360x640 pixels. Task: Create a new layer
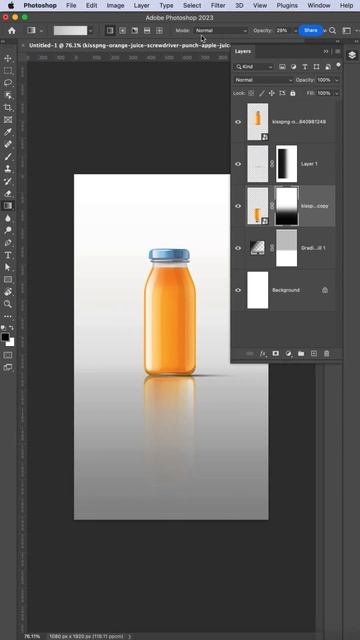pos(313,353)
